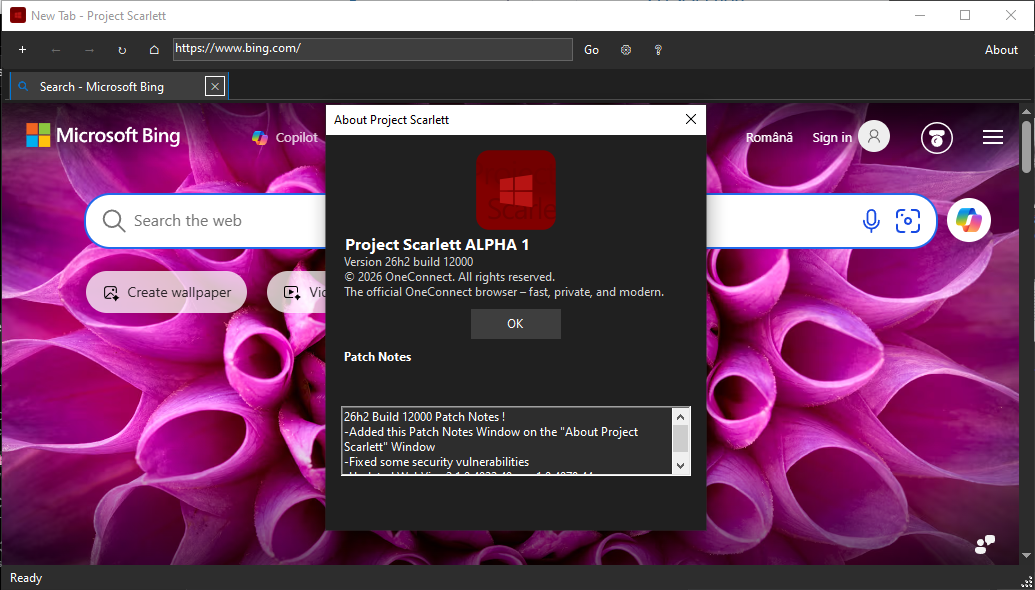Click the Microsoft Bing logo

(103, 136)
